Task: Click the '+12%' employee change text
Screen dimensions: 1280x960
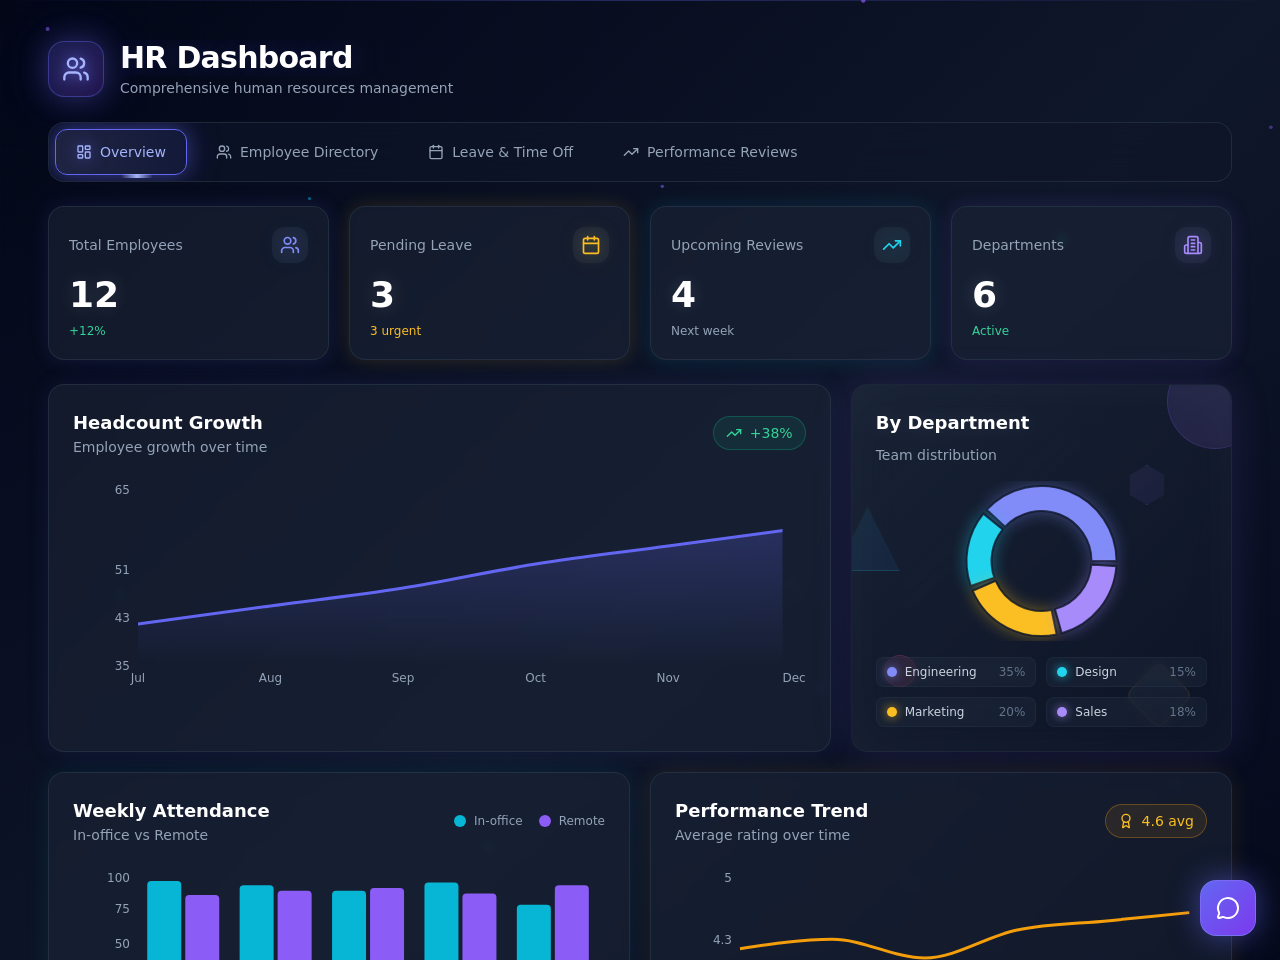Action: coord(87,331)
